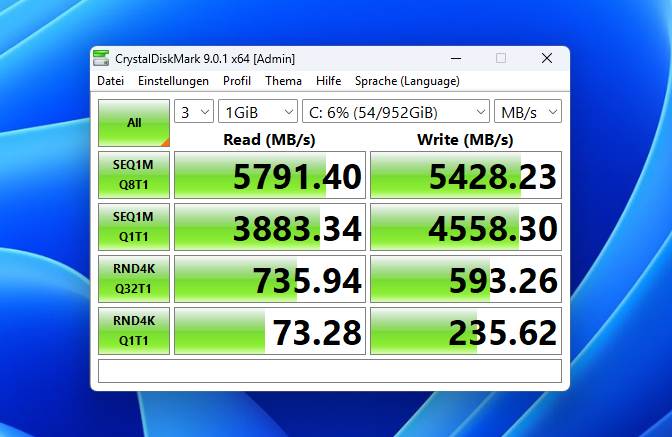Select the 5791.40 read result

click(270, 175)
